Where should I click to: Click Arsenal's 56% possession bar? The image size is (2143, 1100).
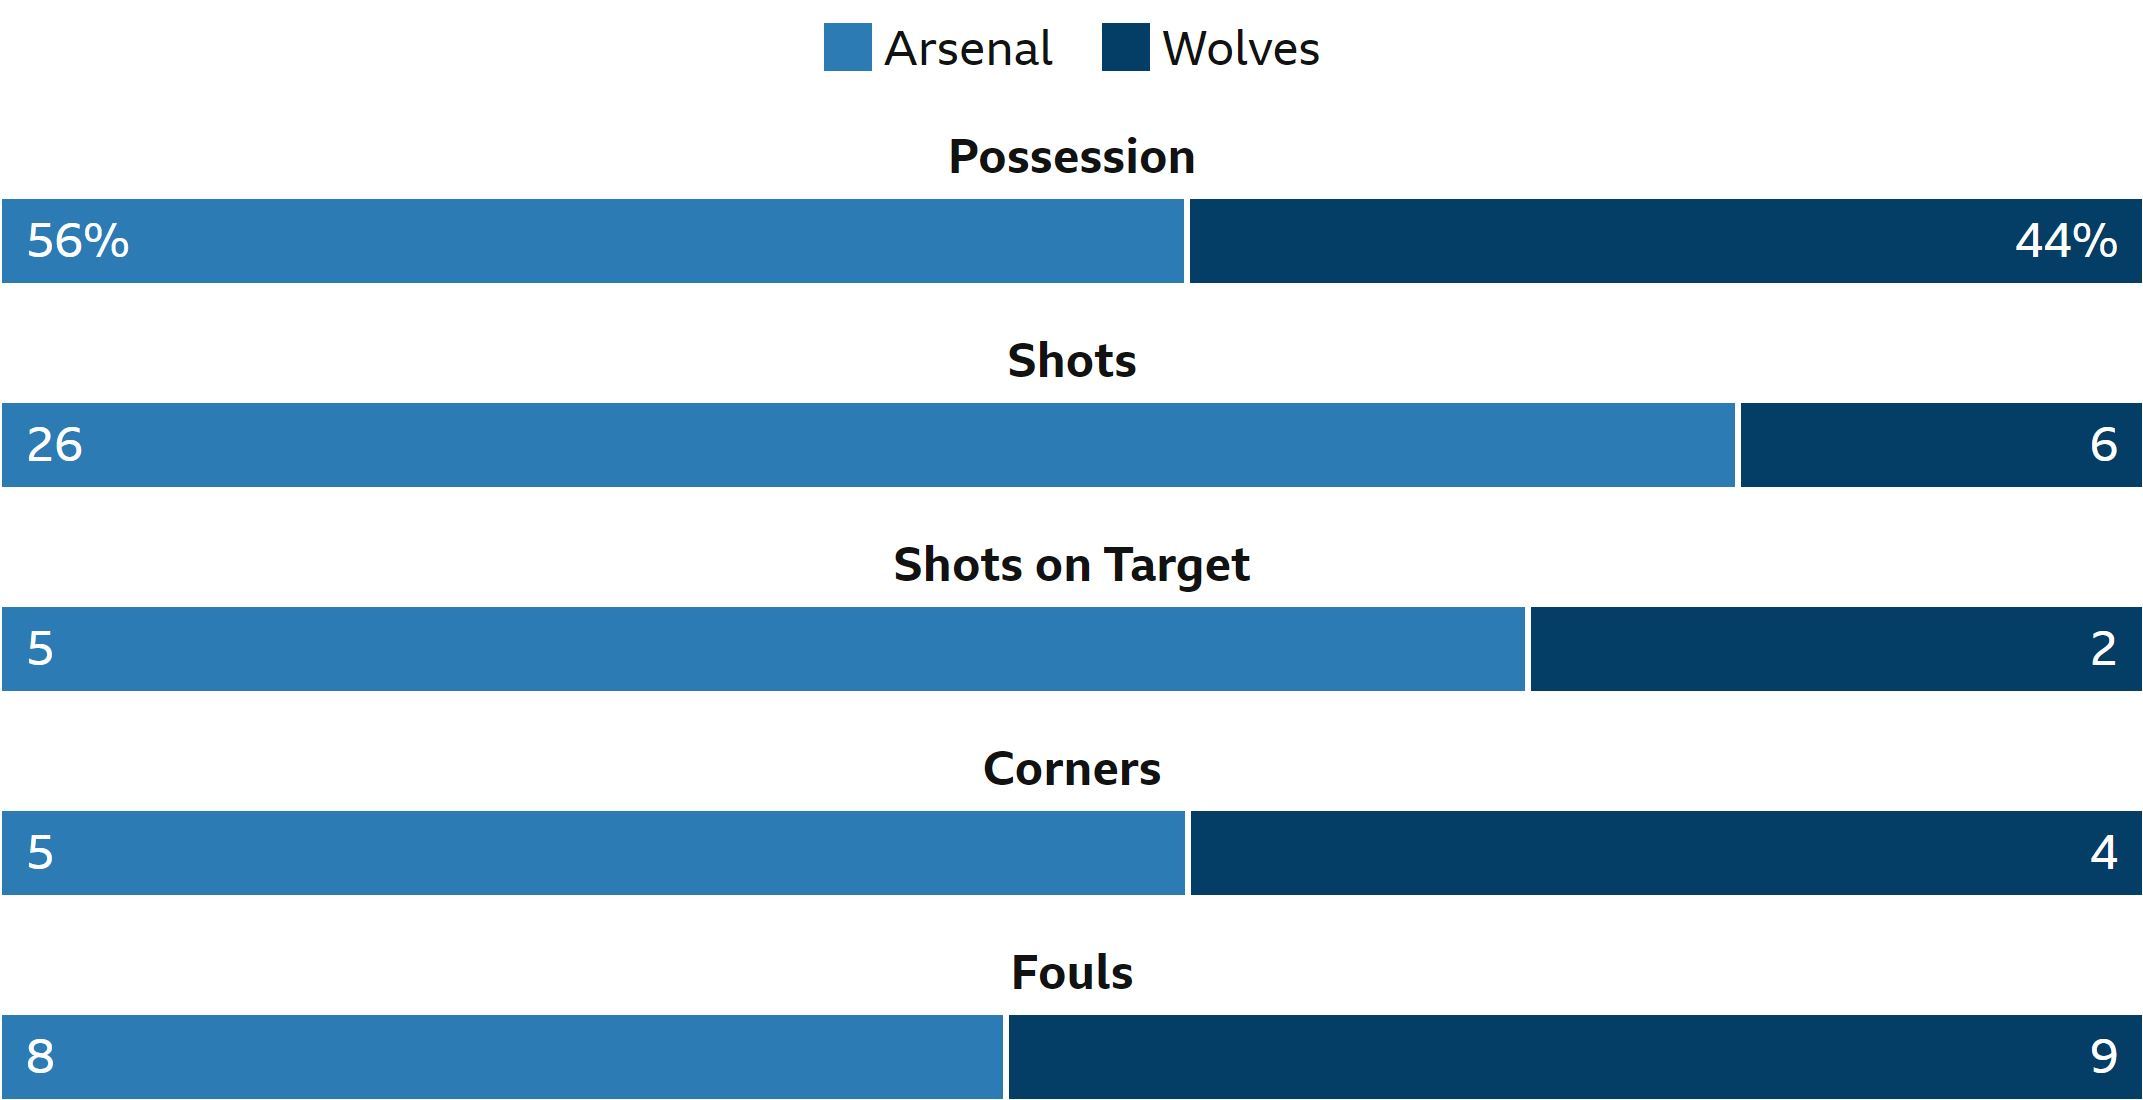pos(593,241)
